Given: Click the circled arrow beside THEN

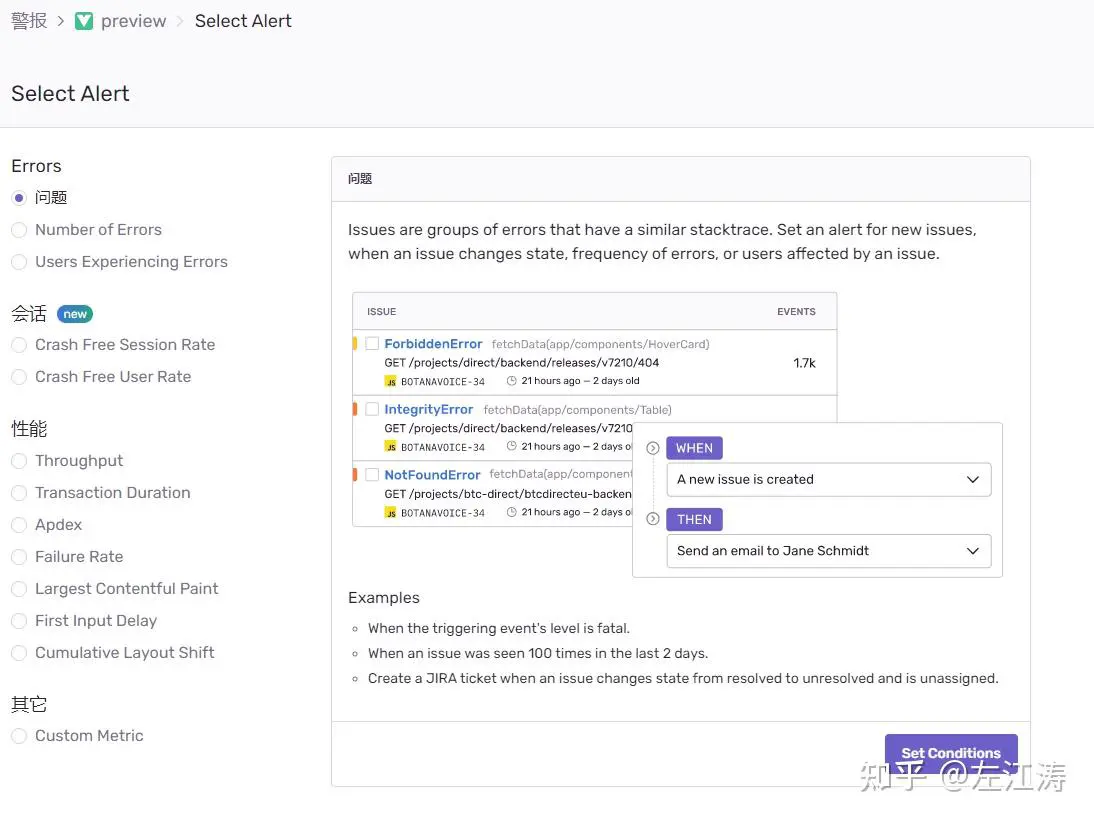Looking at the screenshot, I should (x=653, y=519).
